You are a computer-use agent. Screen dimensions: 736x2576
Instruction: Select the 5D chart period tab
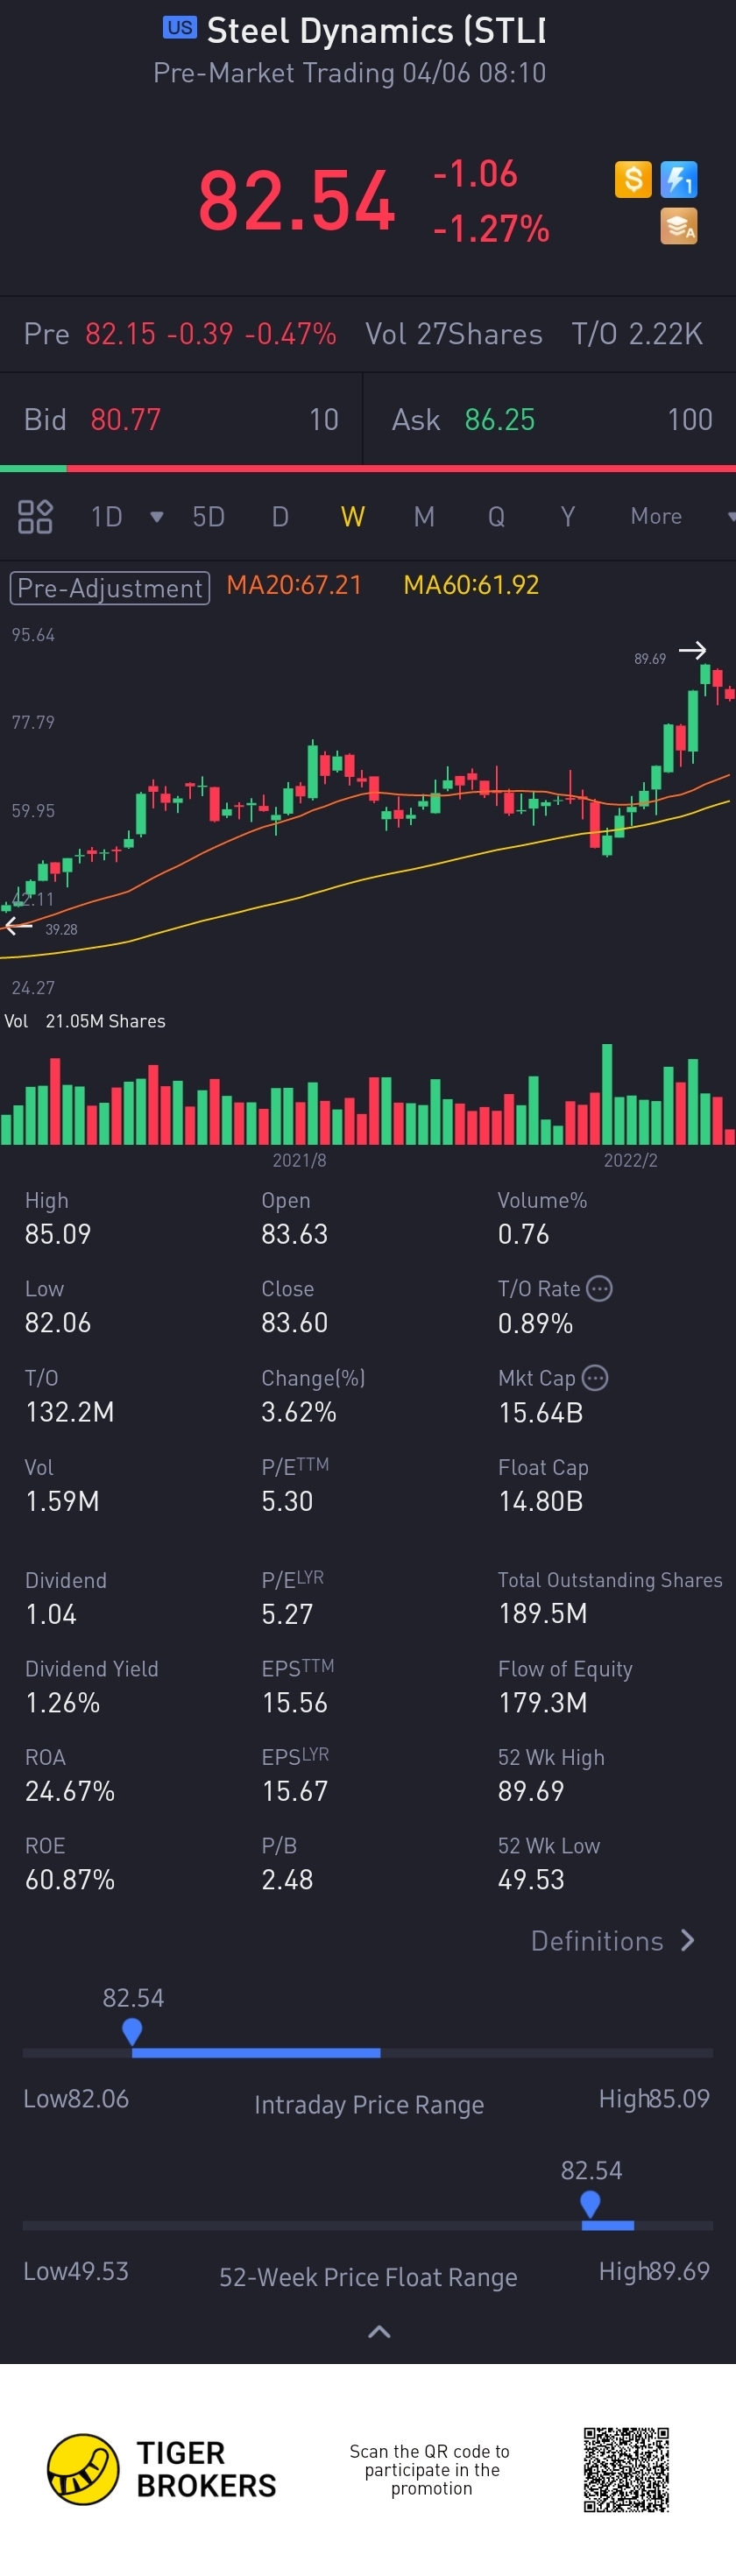pos(208,517)
